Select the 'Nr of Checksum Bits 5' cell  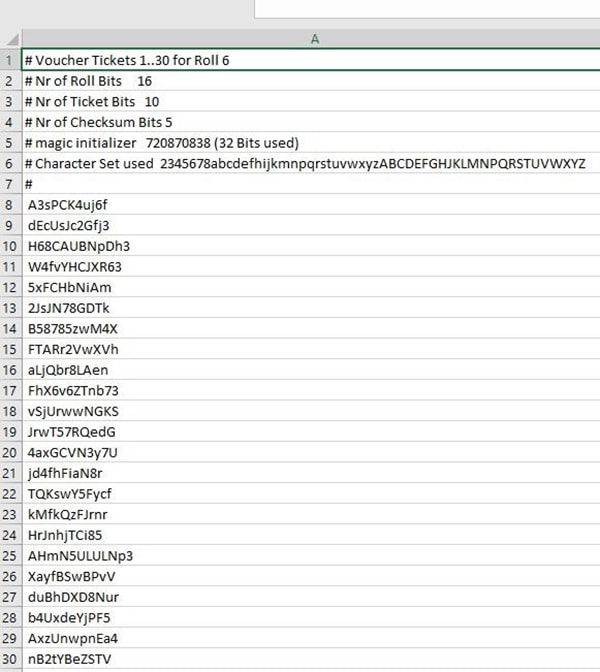100,122
